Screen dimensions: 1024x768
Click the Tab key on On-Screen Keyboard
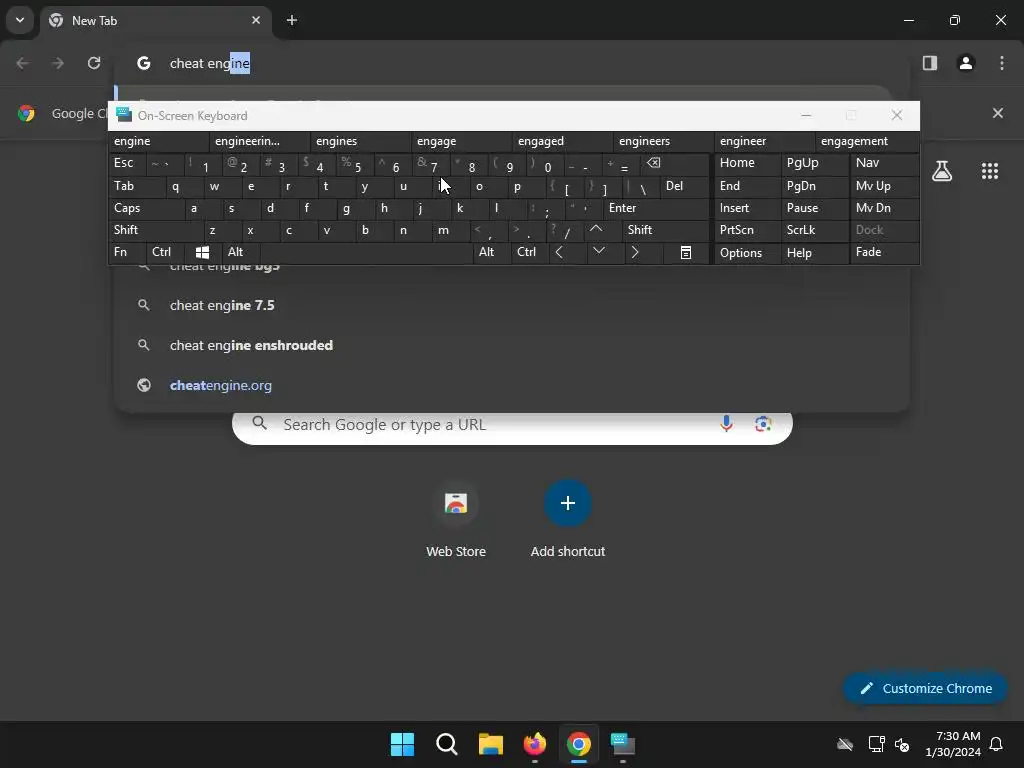point(136,186)
